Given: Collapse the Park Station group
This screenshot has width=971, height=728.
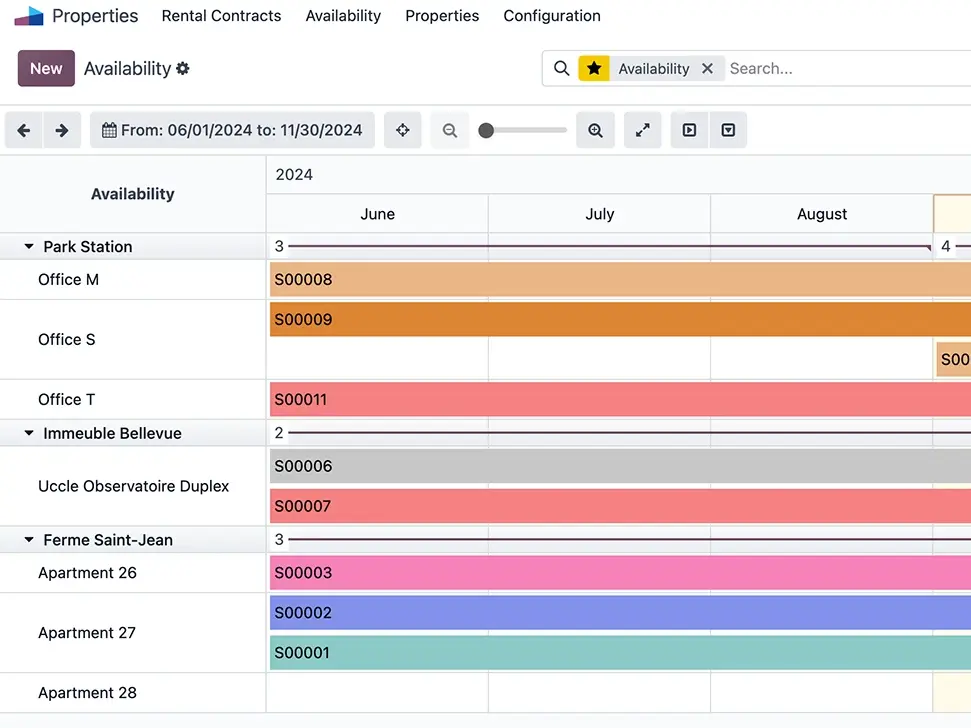Looking at the screenshot, I should pyautogui.click(x=29, y=247).
